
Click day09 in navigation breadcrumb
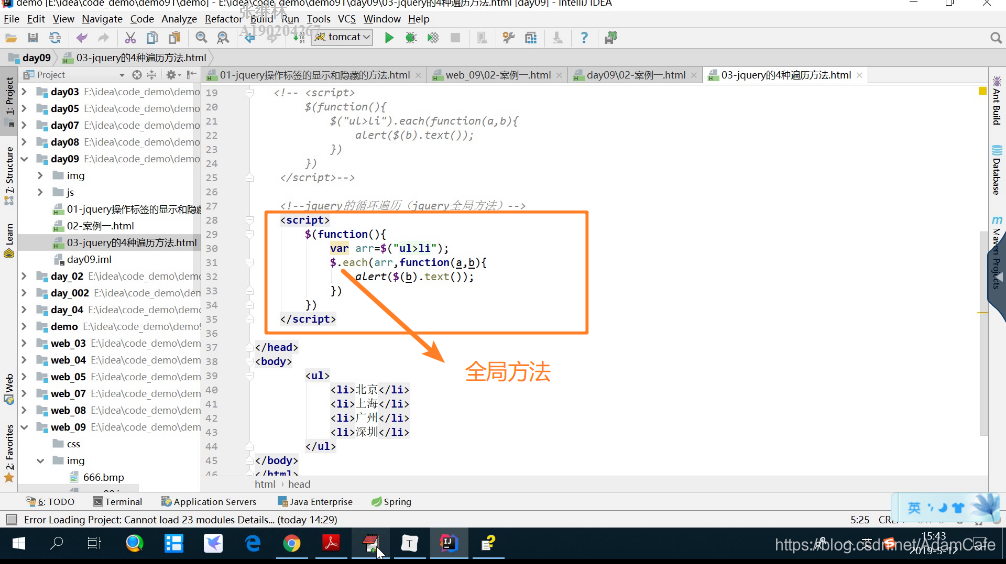tap(30, 58)
